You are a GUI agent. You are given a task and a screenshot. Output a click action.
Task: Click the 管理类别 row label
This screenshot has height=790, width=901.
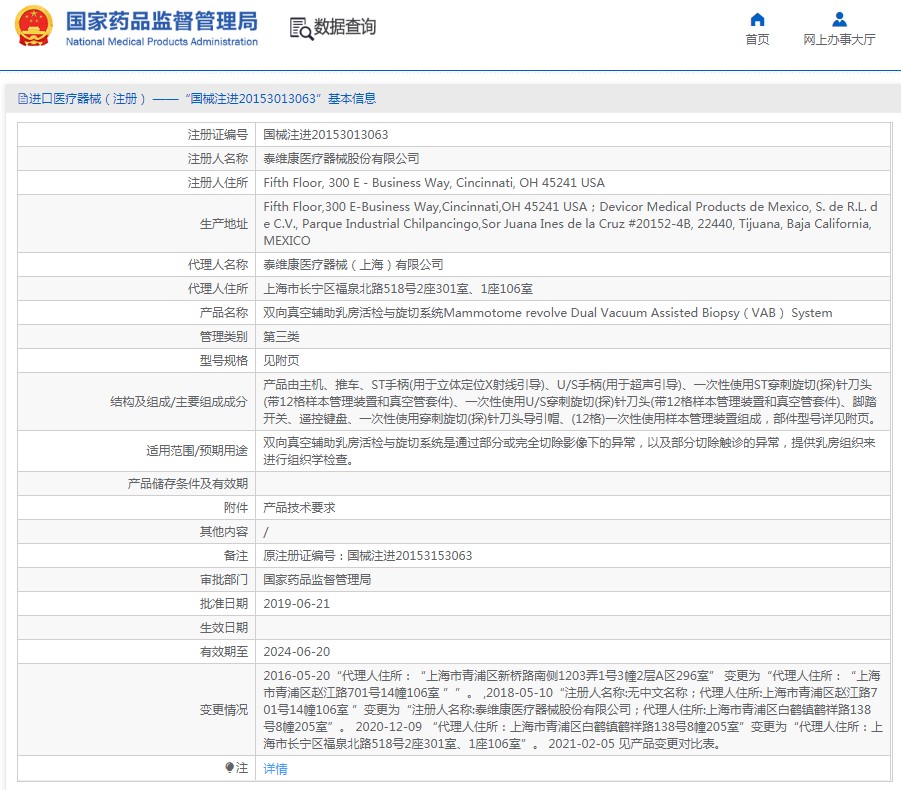click(x=224, y=337)
